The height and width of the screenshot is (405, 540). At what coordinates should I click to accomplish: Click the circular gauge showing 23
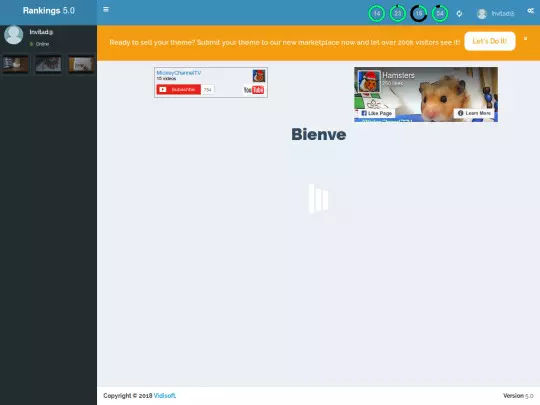click(397, 13)
